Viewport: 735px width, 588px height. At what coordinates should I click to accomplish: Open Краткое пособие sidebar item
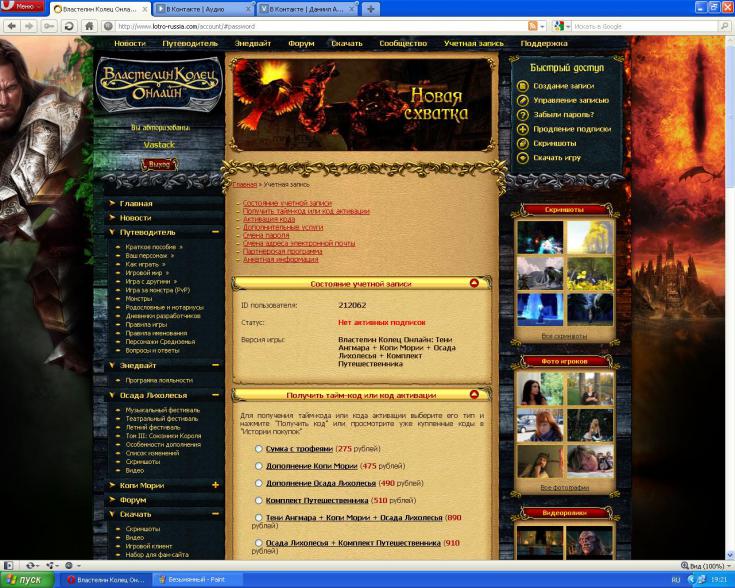point(150,247)
